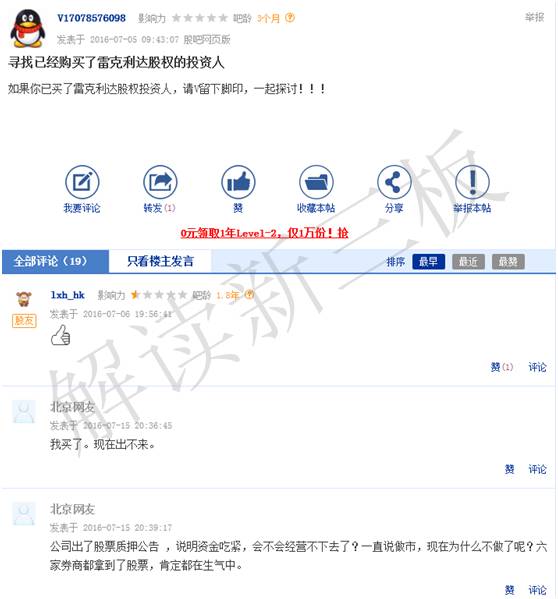Click the help icon next to 吧龄 3个月

pyautogui.click(x=290, y=18)
